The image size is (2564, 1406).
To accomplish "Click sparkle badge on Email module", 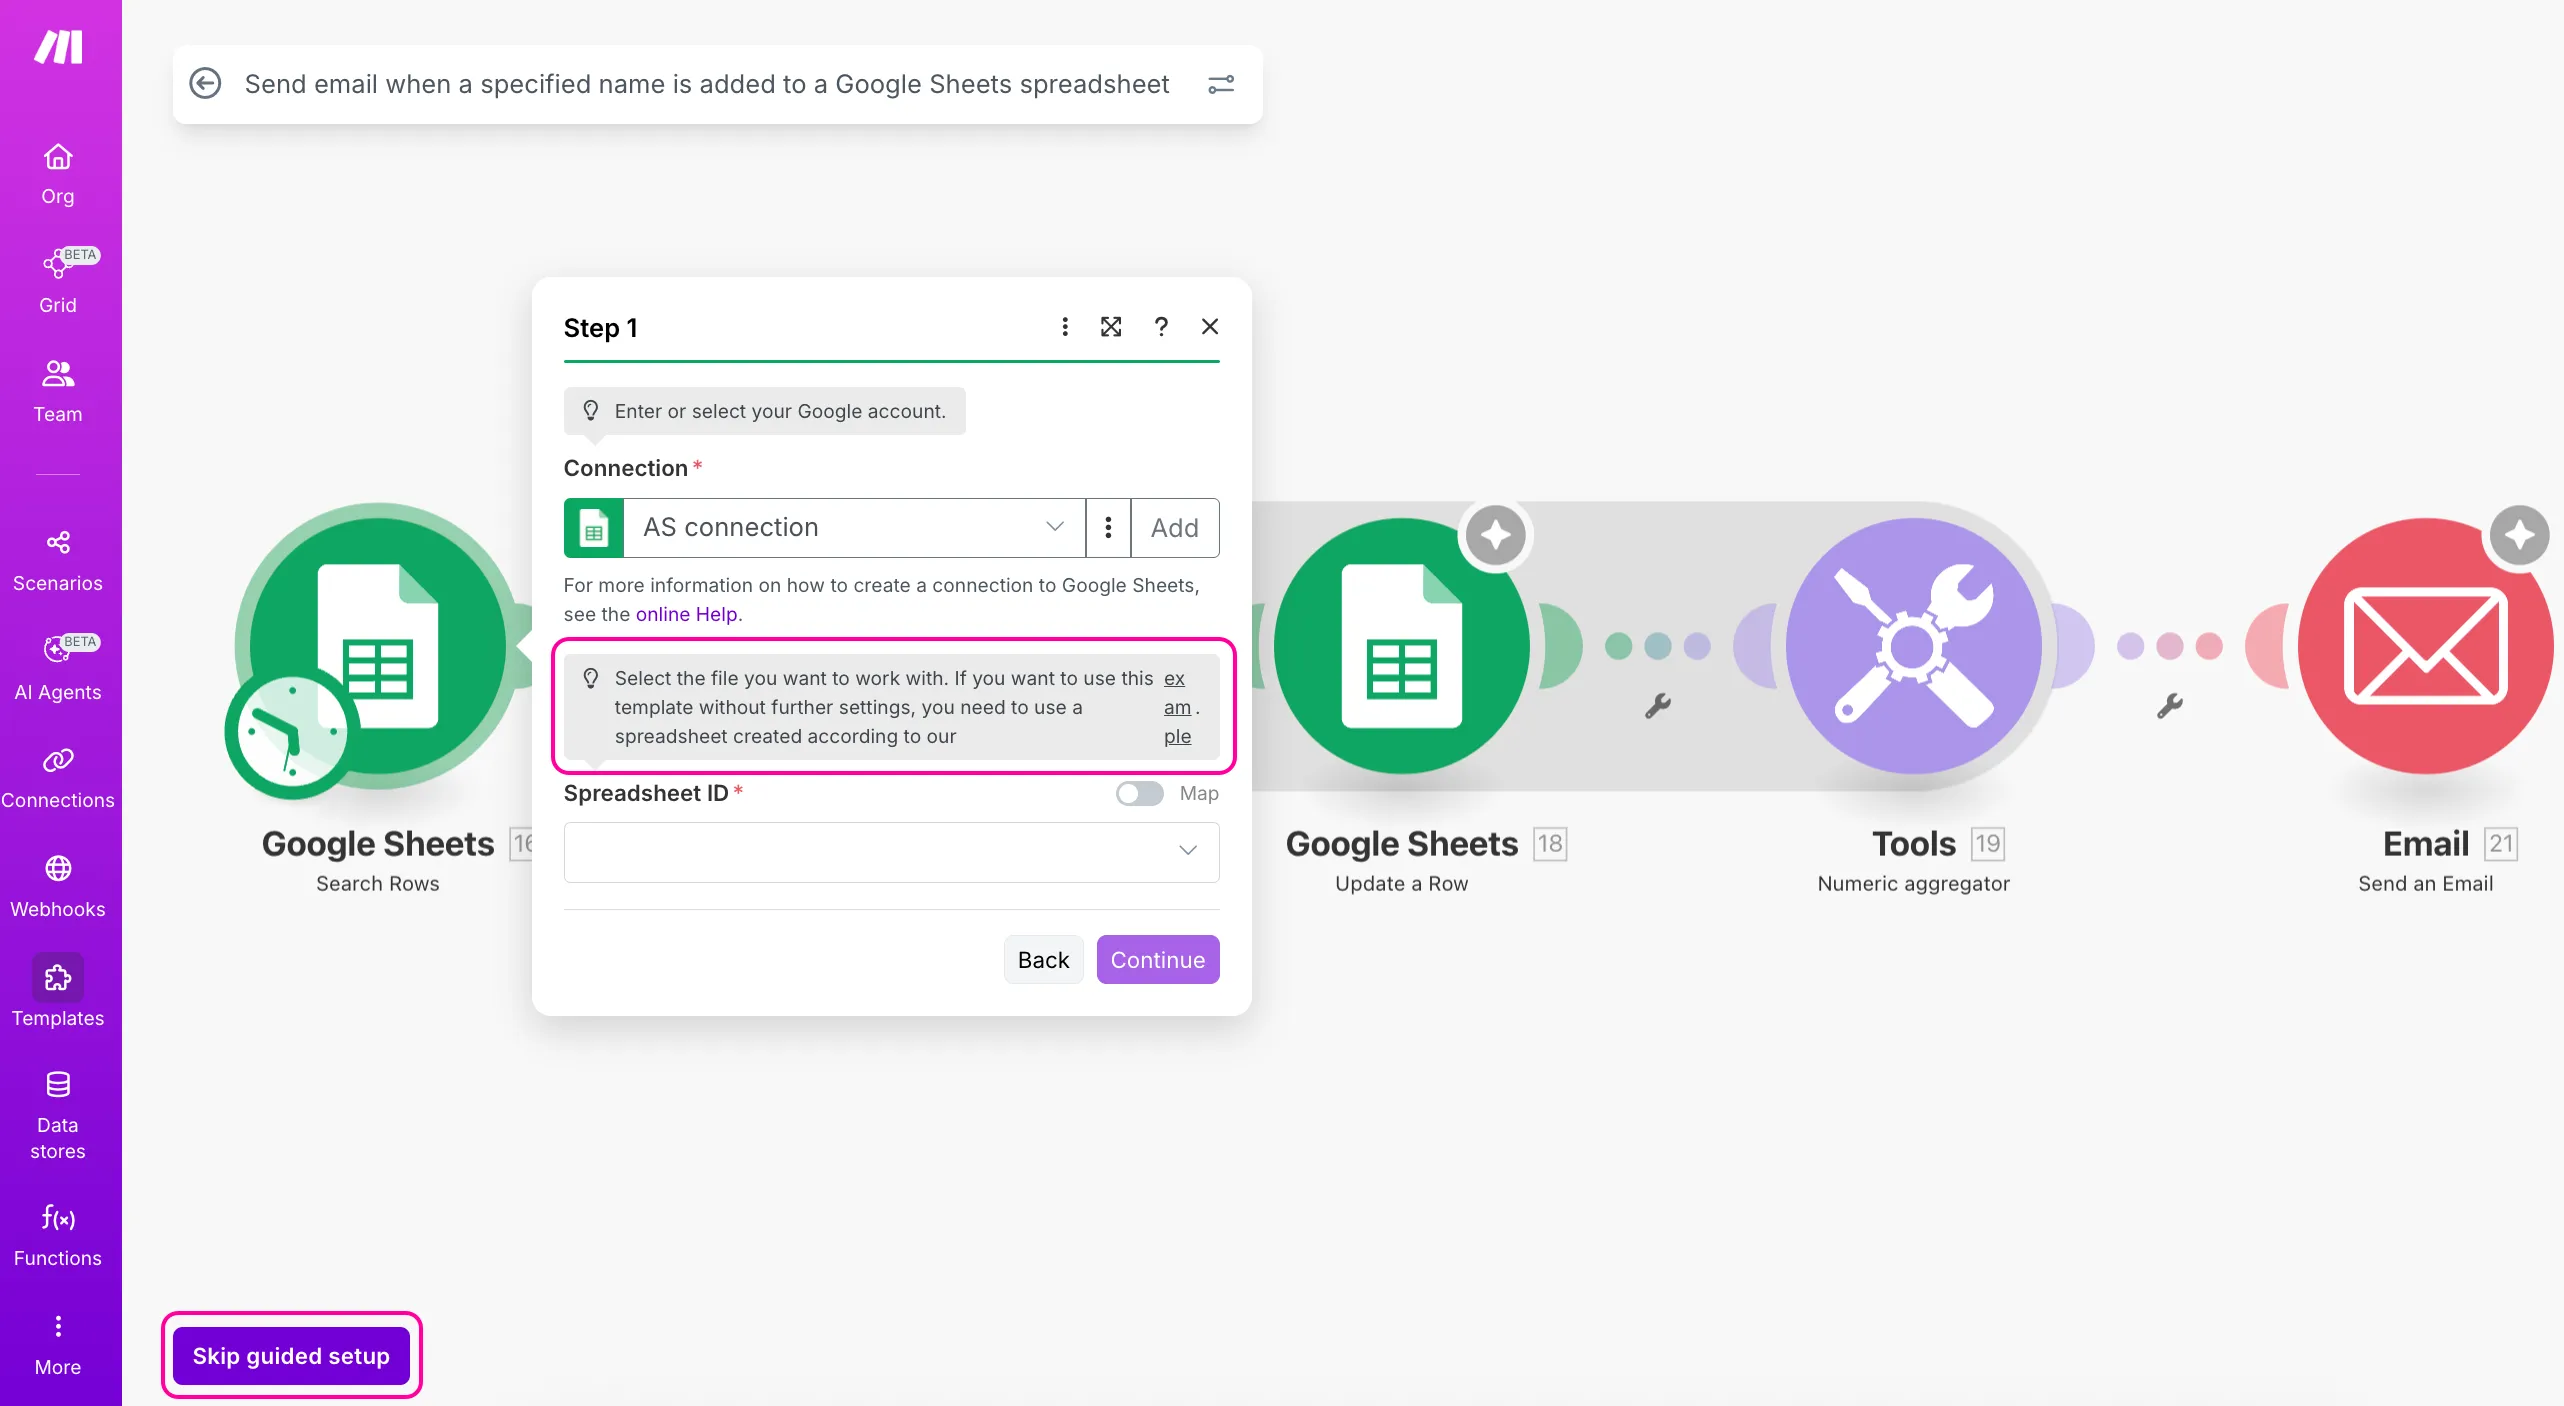I will coord(2519,536).
